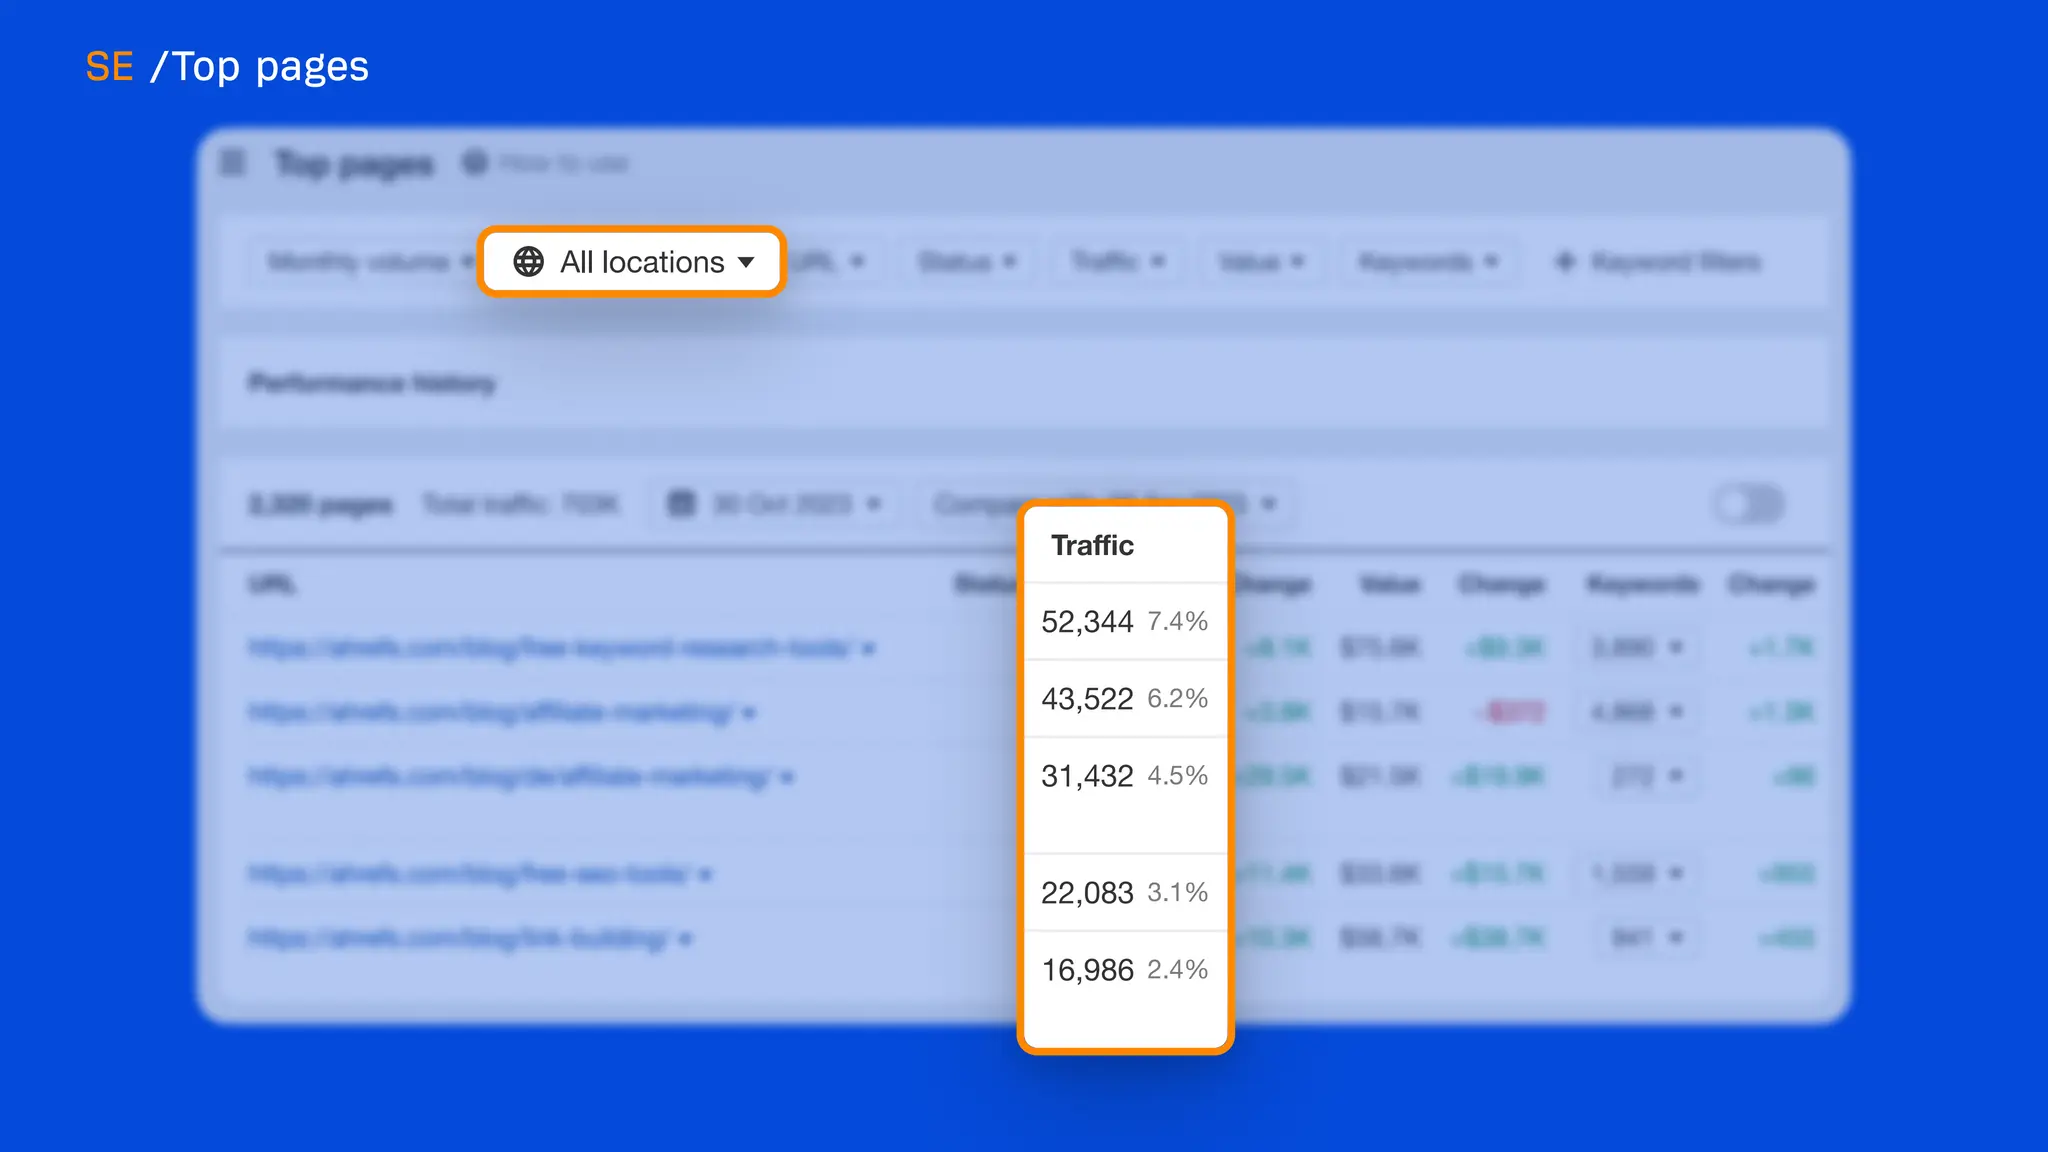2048x1152 pixels.
Task: Click the 2.4% traffic share
Action: pyautogui.click(x=1177, y=970)
